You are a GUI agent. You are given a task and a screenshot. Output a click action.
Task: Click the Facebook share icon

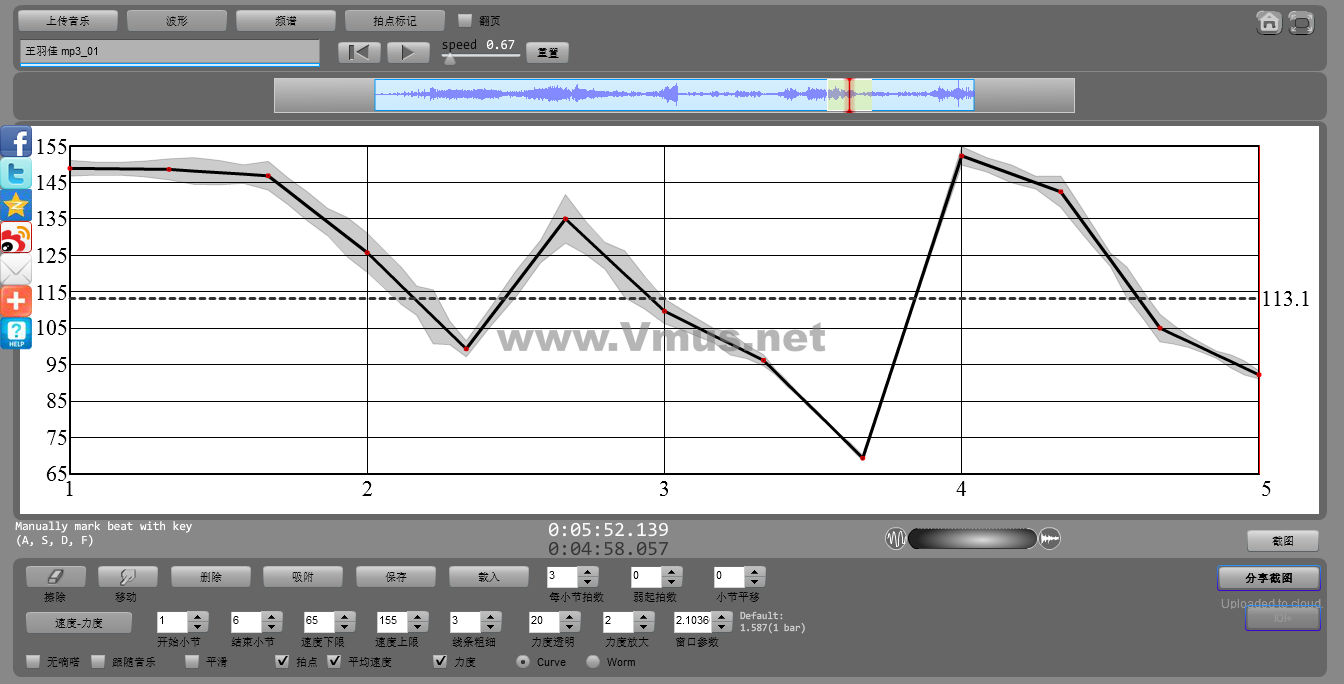click(x=15, y=142)
